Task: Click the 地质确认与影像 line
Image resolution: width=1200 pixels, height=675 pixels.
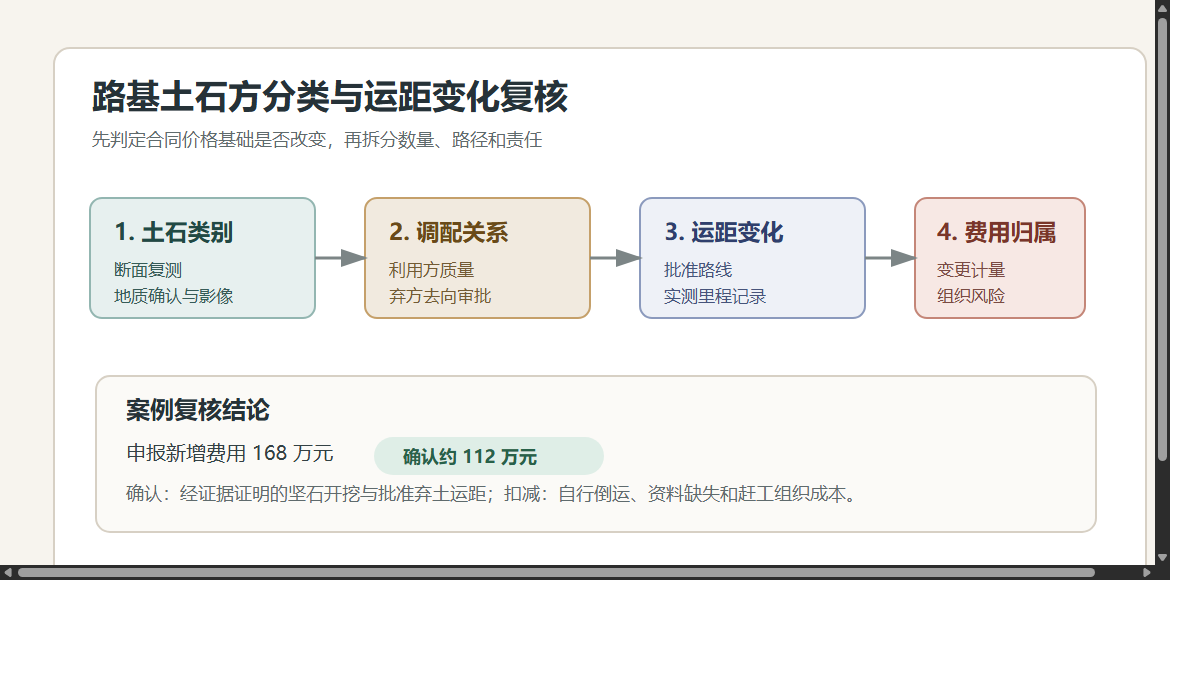Action: 174,296
